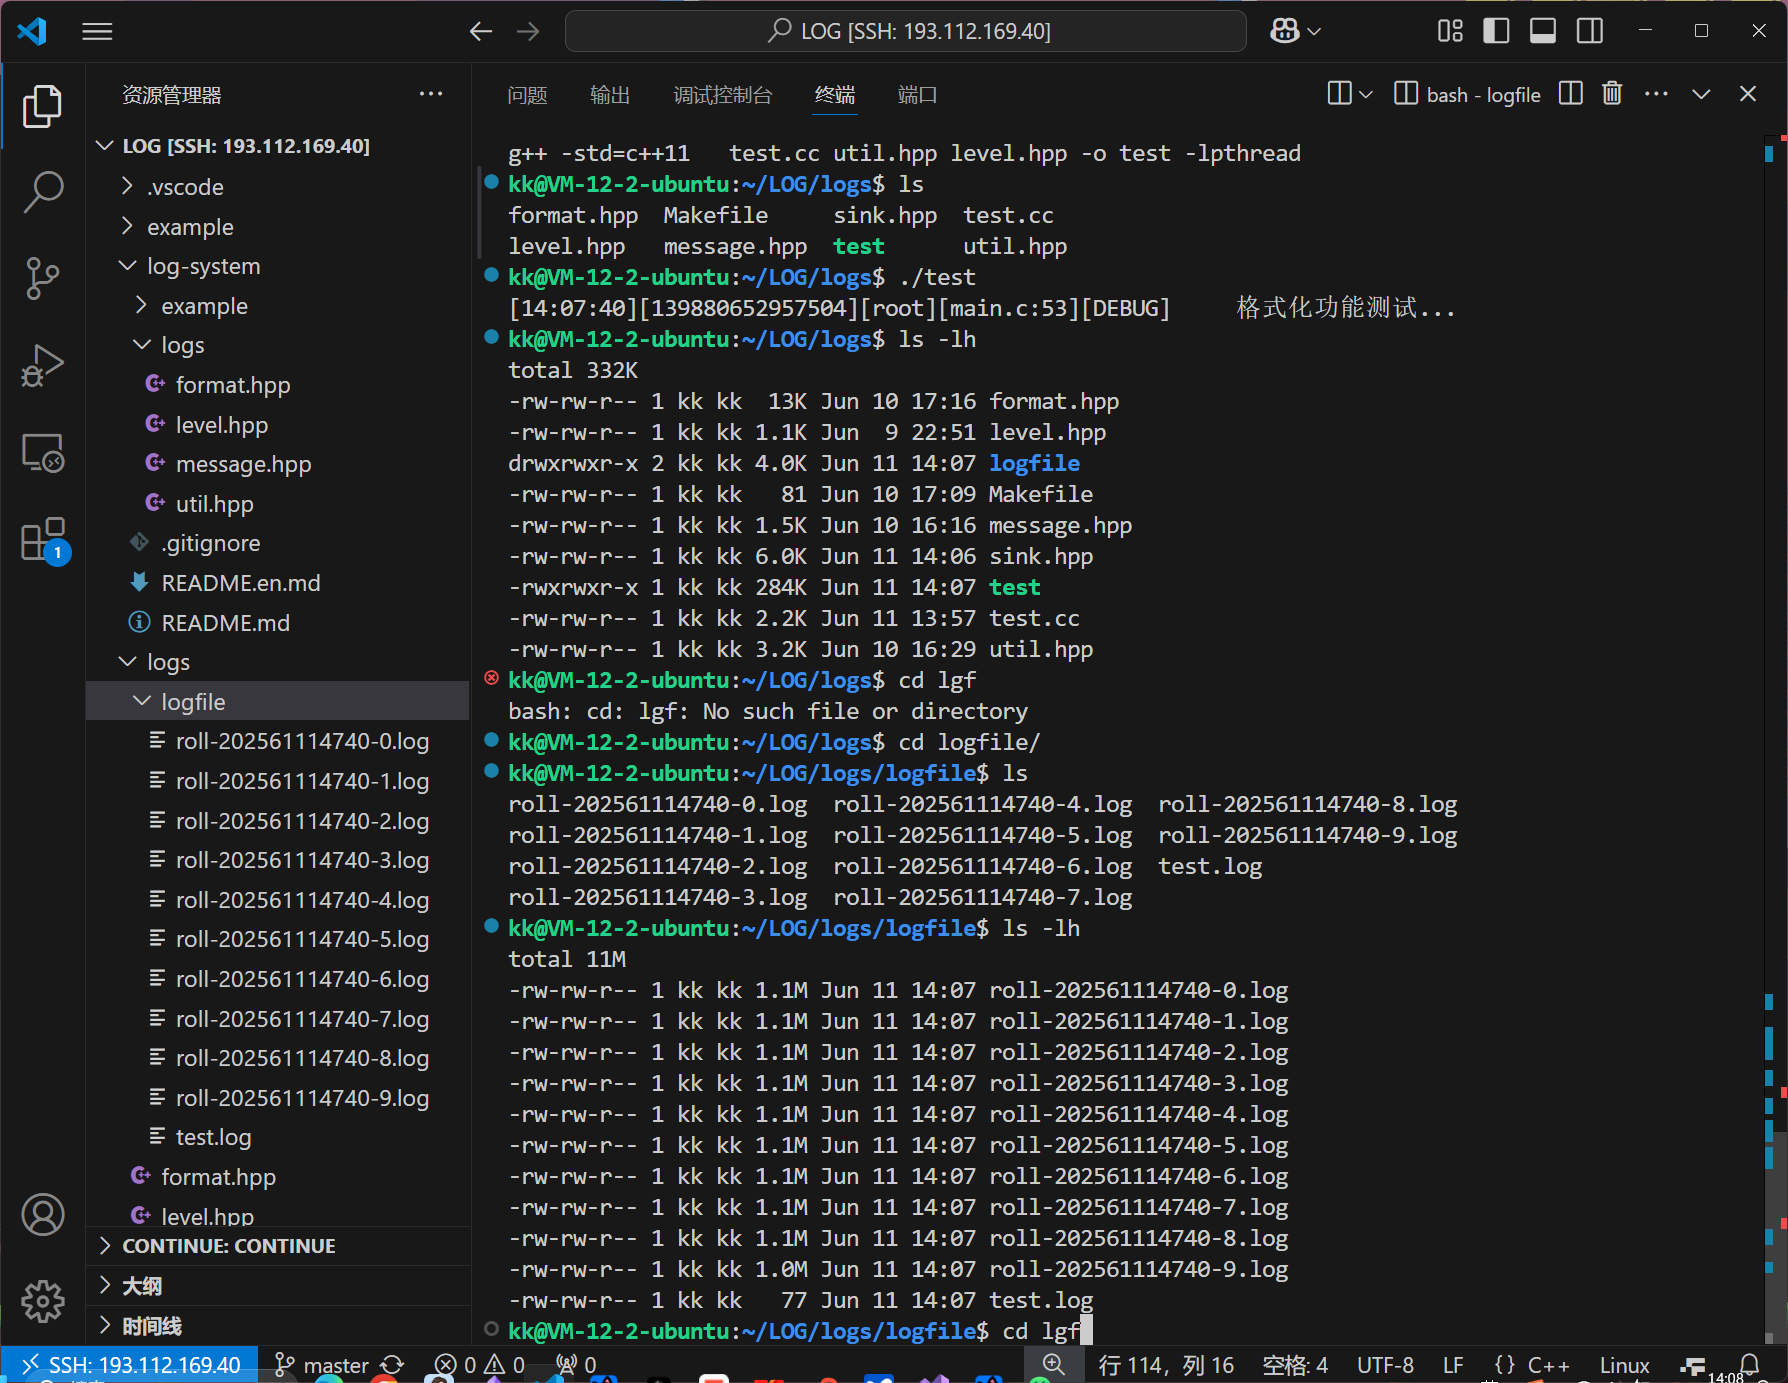Viewport: 1788px width, 1383px height.
Task: Open the split terminal layout dropdown in the panel toolbar
Action: (1349, 94)
